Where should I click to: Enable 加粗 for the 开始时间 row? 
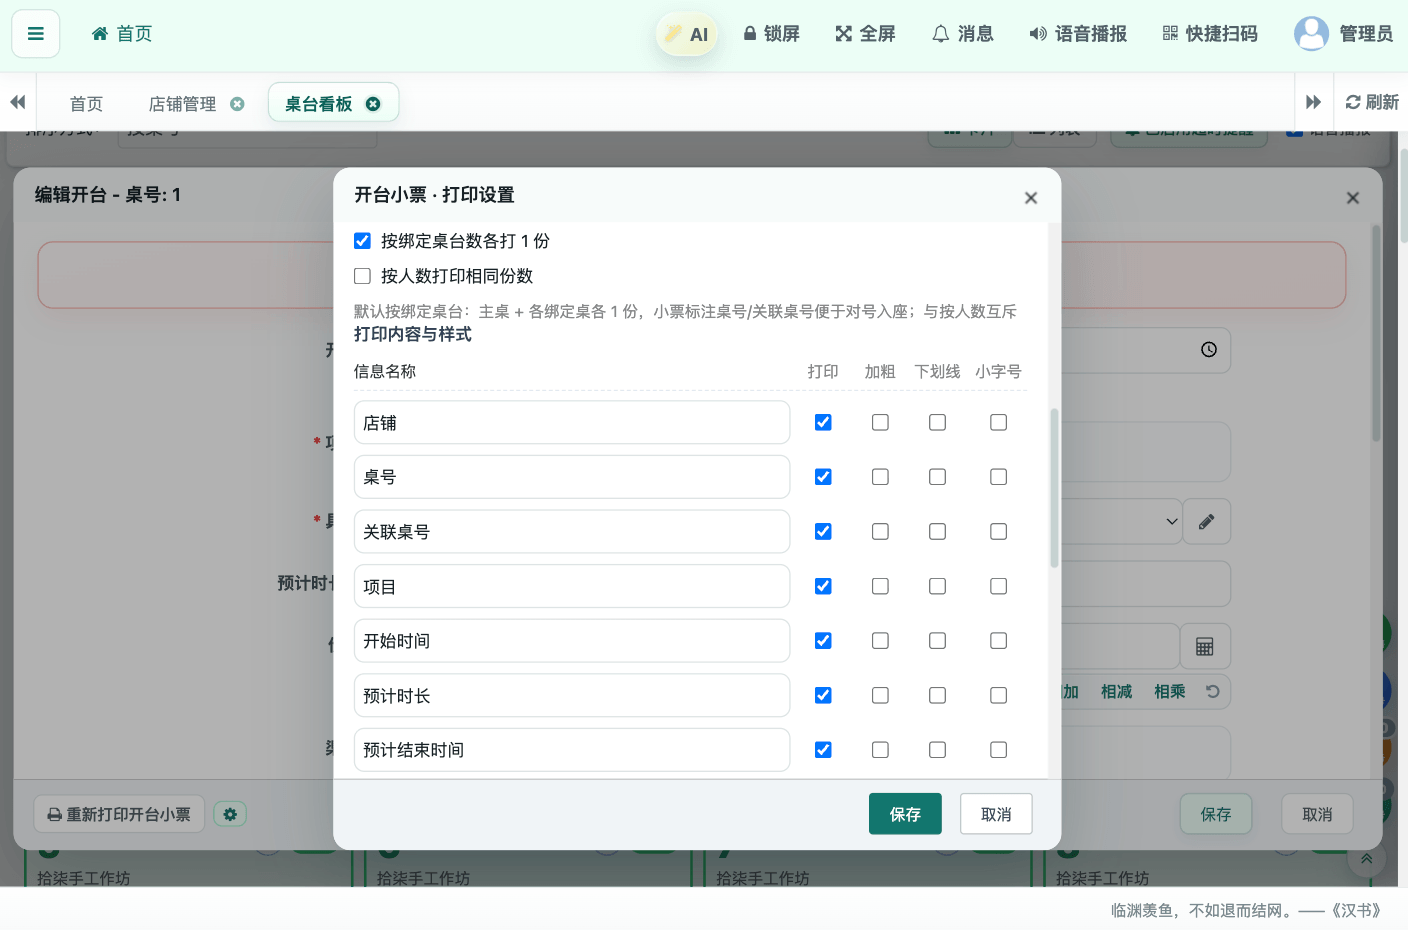[880, 640]
